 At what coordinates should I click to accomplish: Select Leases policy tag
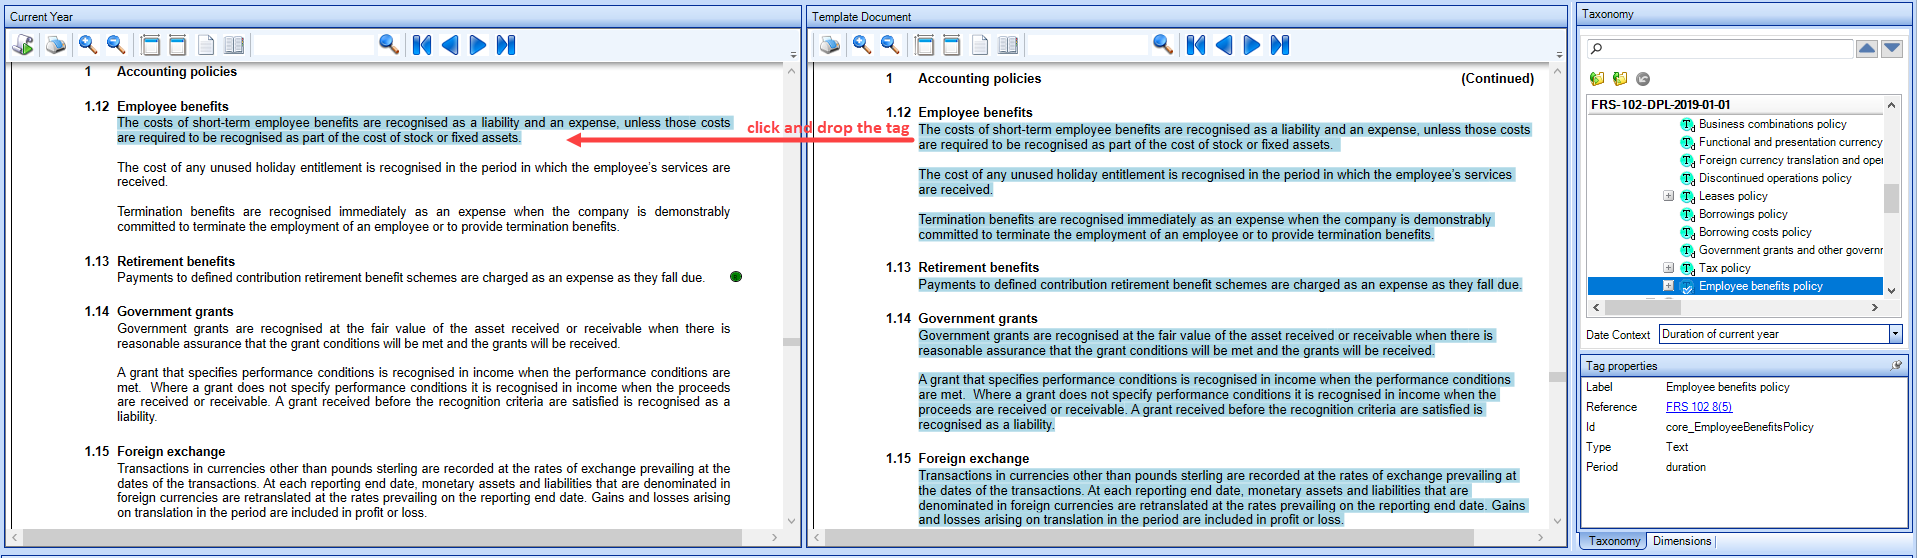point(1733,196)
